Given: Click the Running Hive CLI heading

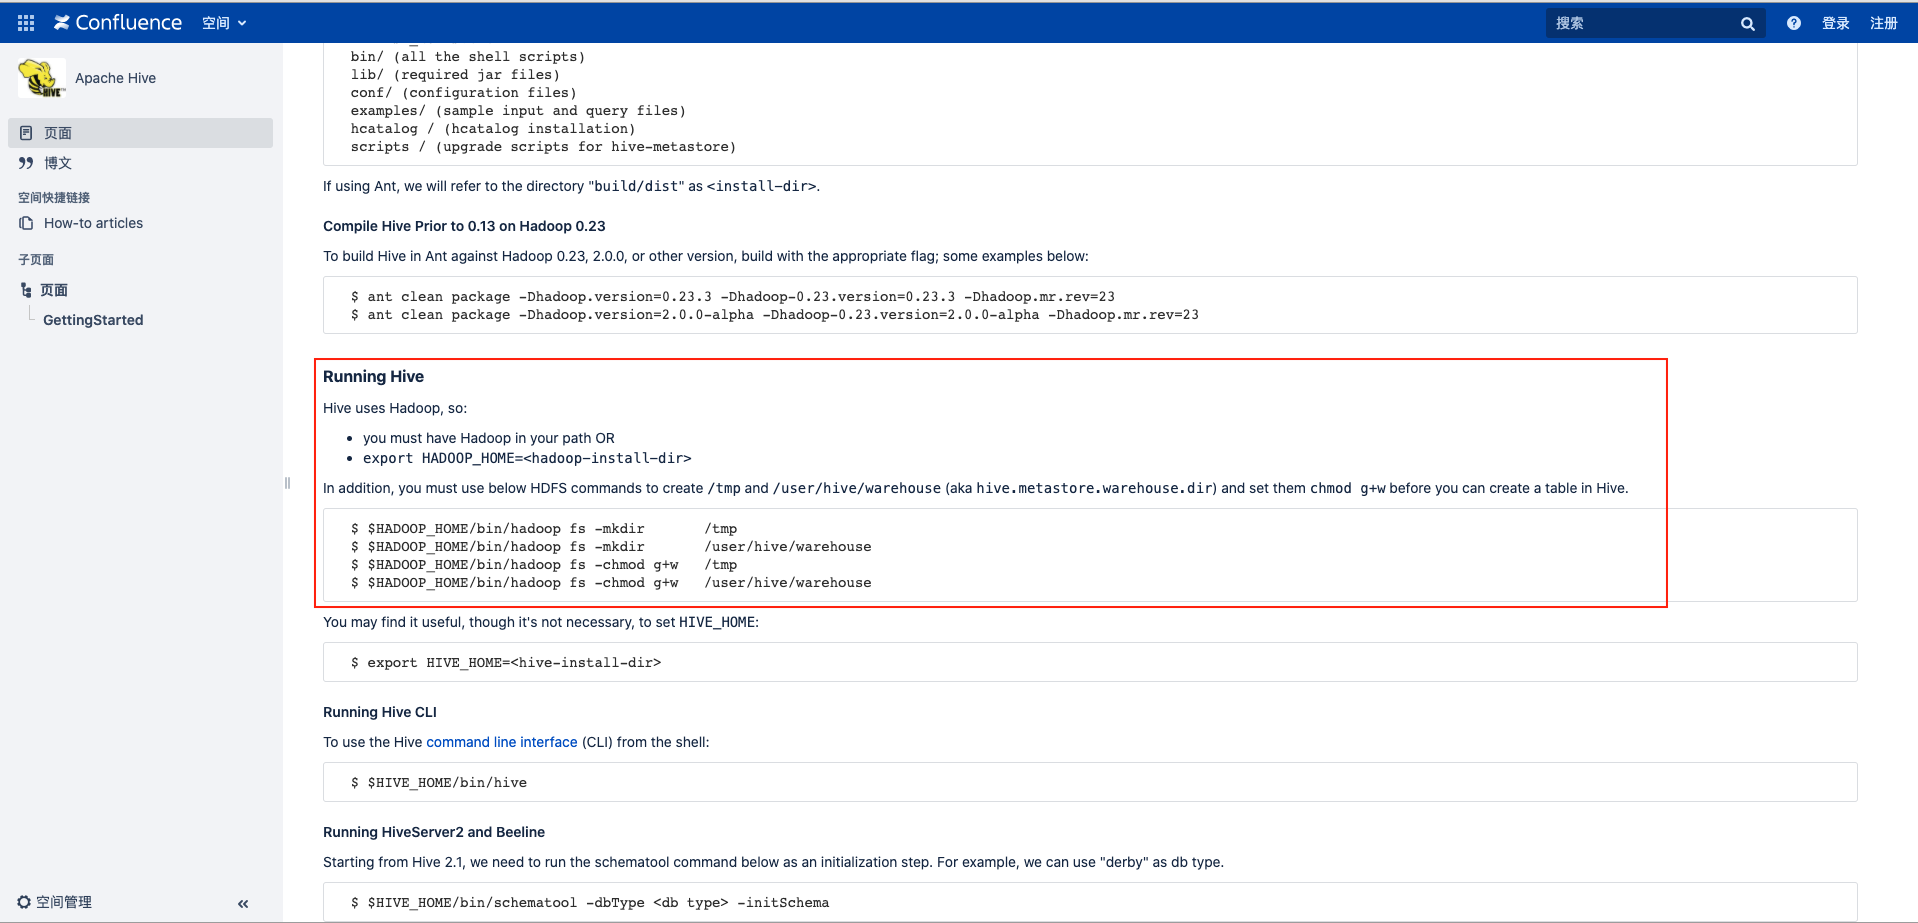Looking at the screenshot, I should coord(380,712).
